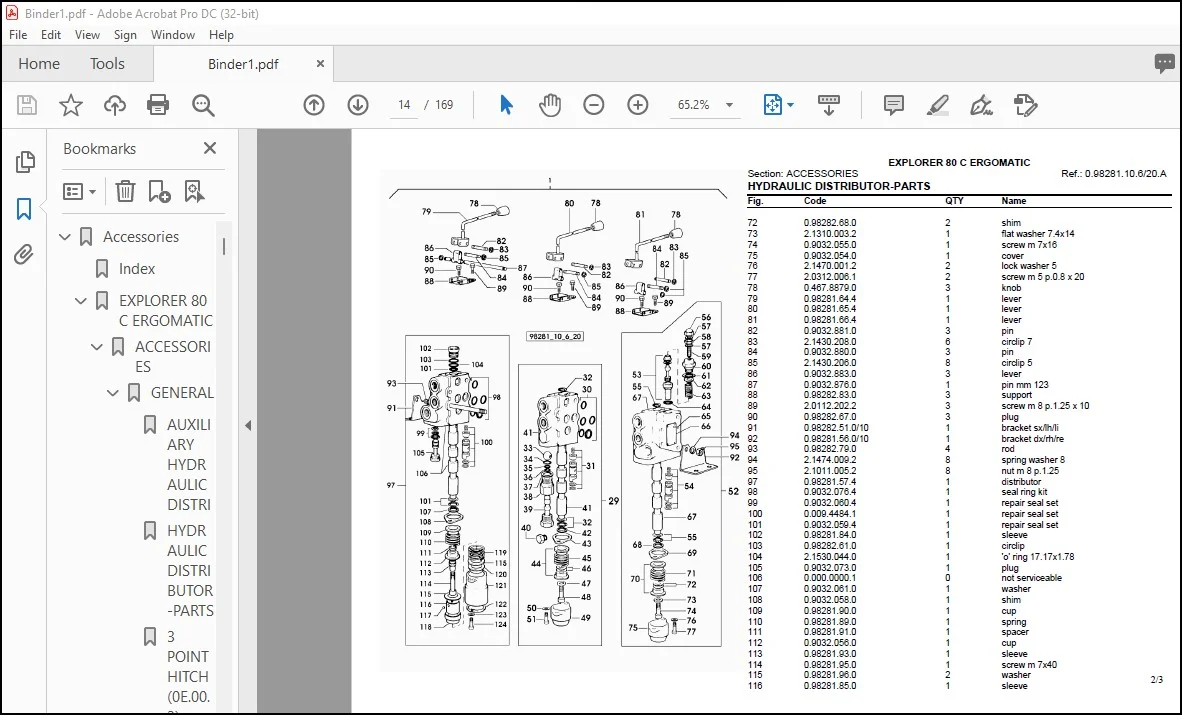Open the bookmarks options menu dropdown
The image size is (1182, 715).
[79, 192]
